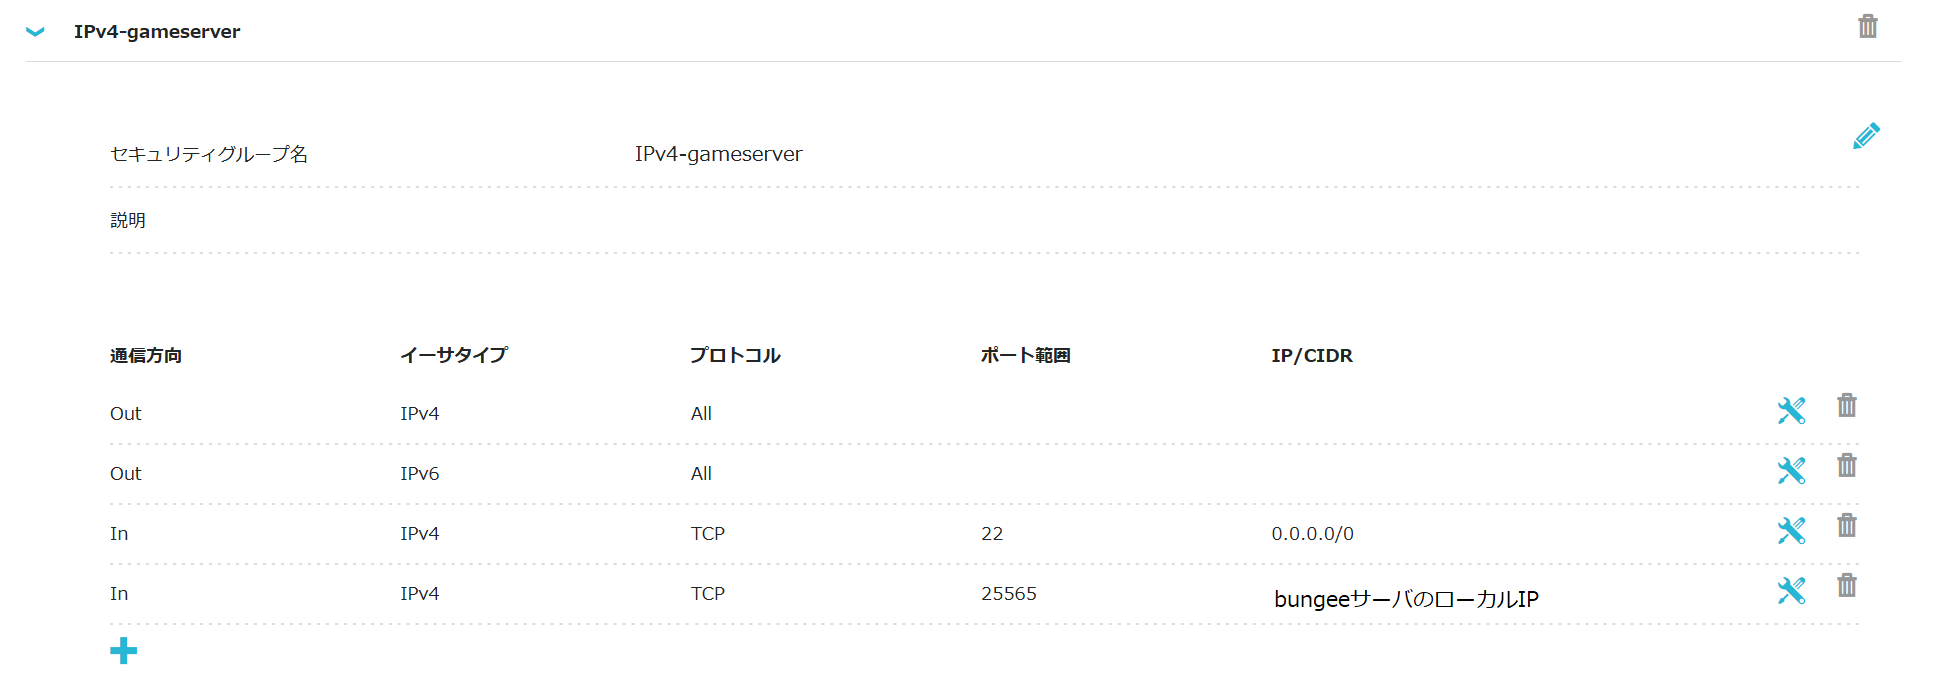This screenshot has height=674, width=1953.
Task: Edit security group name with pencil icon
Action: click(1866, 136)
